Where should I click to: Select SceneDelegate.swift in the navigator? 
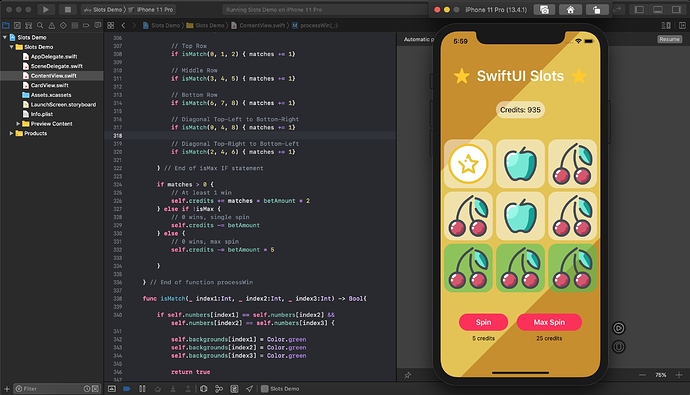point(56,66)
